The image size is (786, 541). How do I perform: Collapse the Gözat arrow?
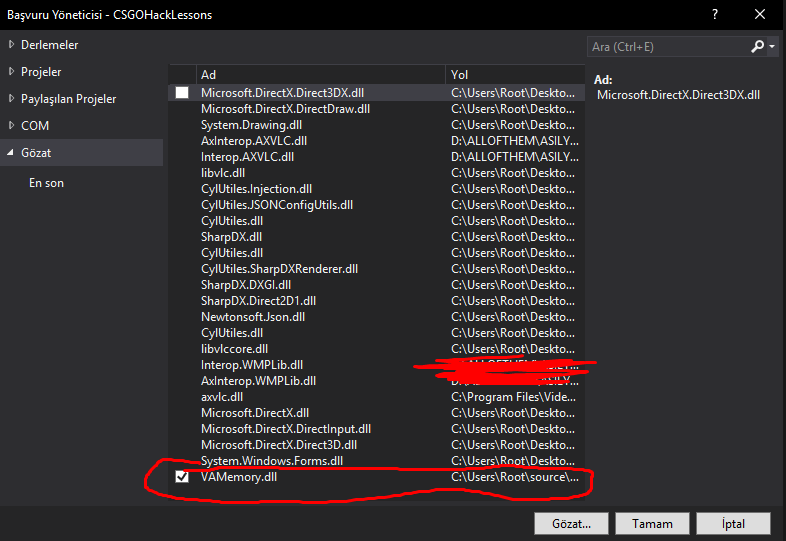pos(11,152)
